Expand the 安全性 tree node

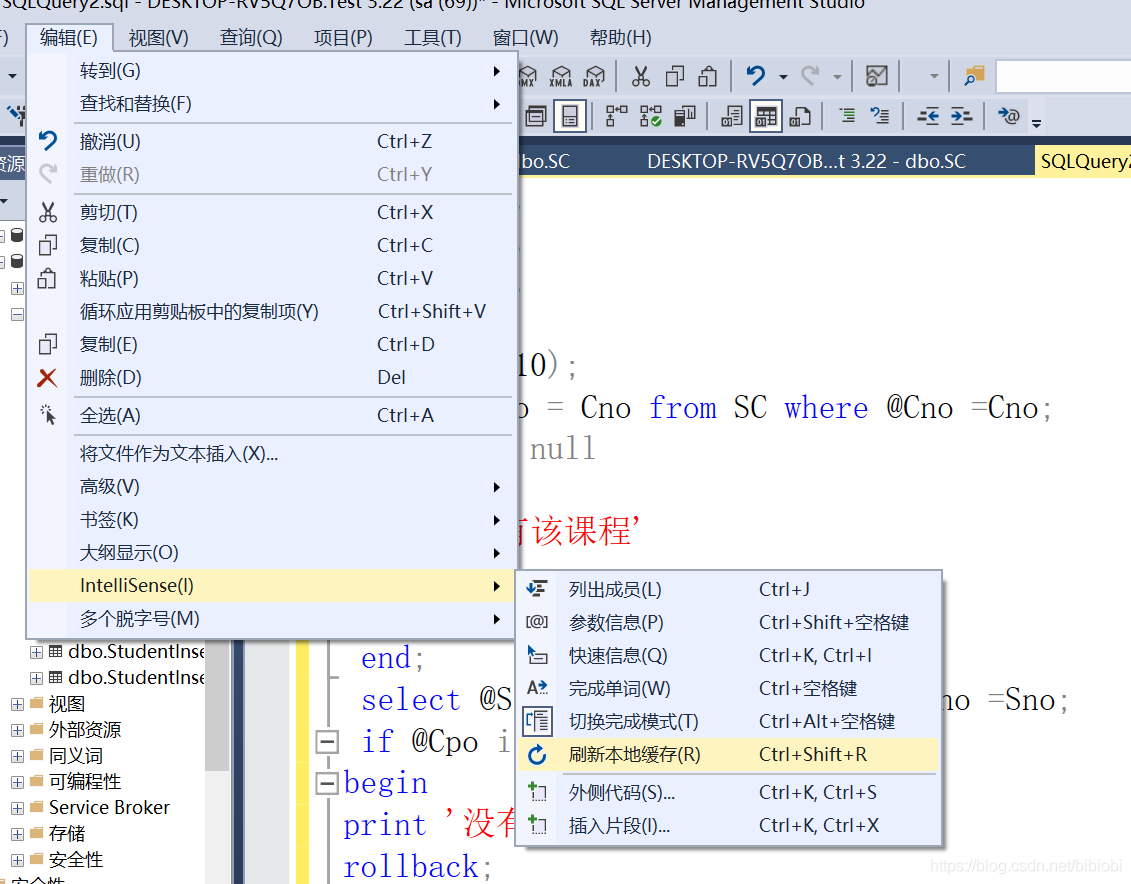point(18,860)
